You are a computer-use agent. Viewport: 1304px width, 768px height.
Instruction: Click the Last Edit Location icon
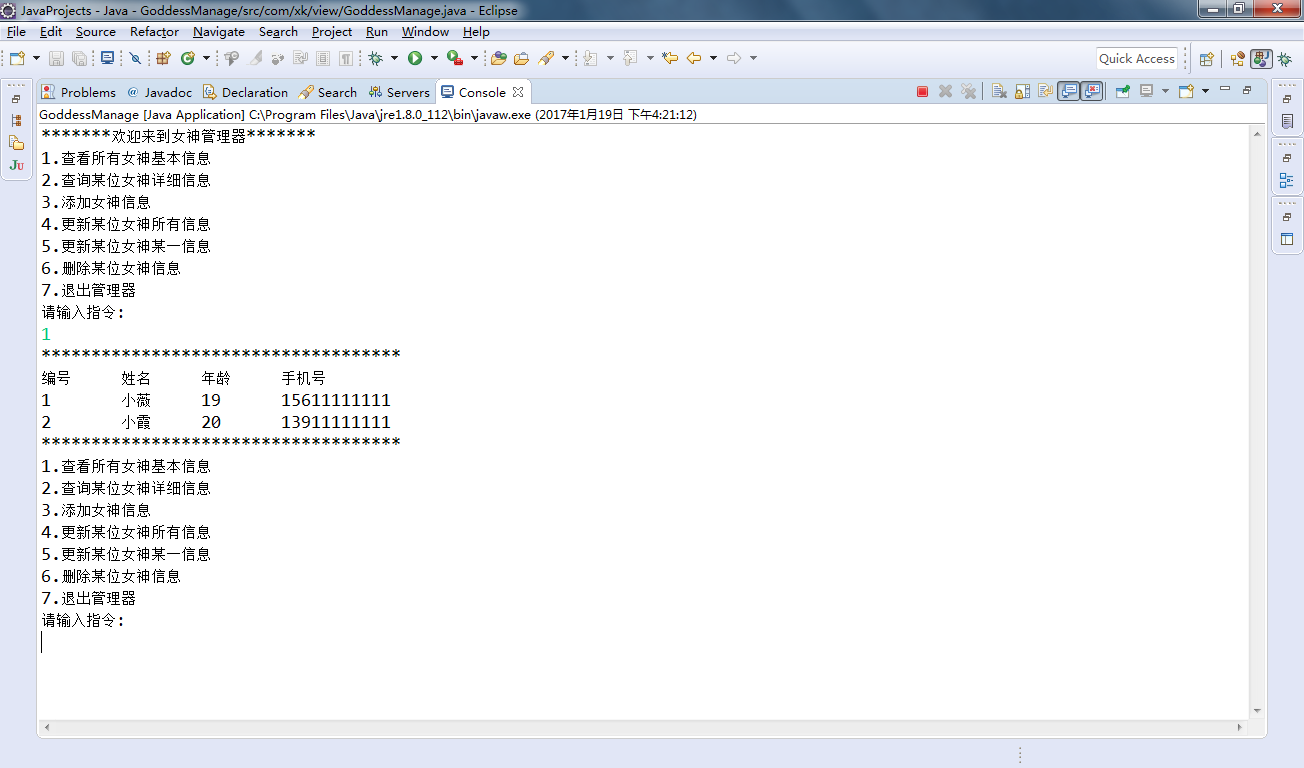(670, 58)
